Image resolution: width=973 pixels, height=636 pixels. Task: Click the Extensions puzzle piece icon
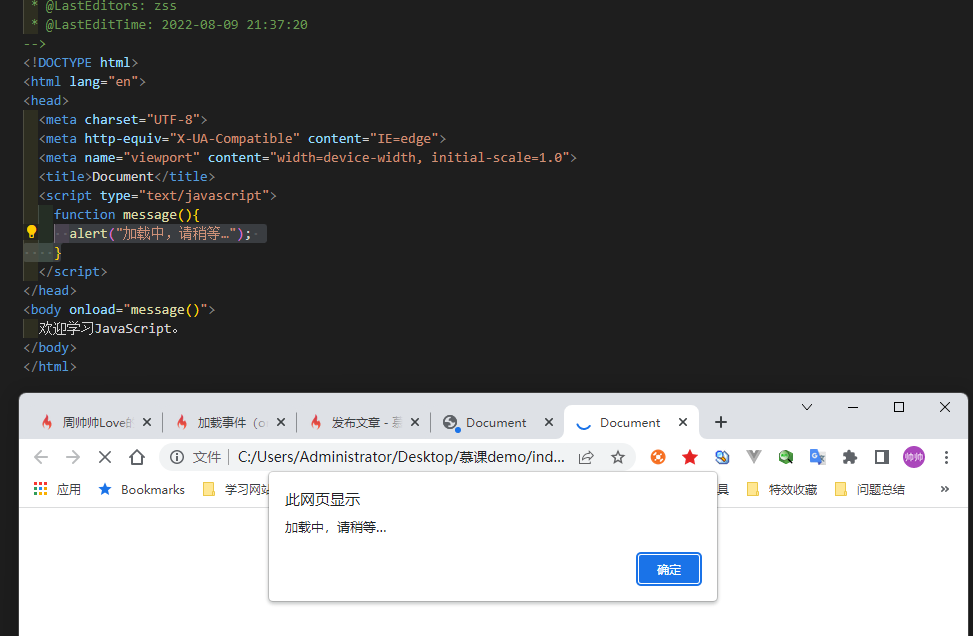[849, 457]
